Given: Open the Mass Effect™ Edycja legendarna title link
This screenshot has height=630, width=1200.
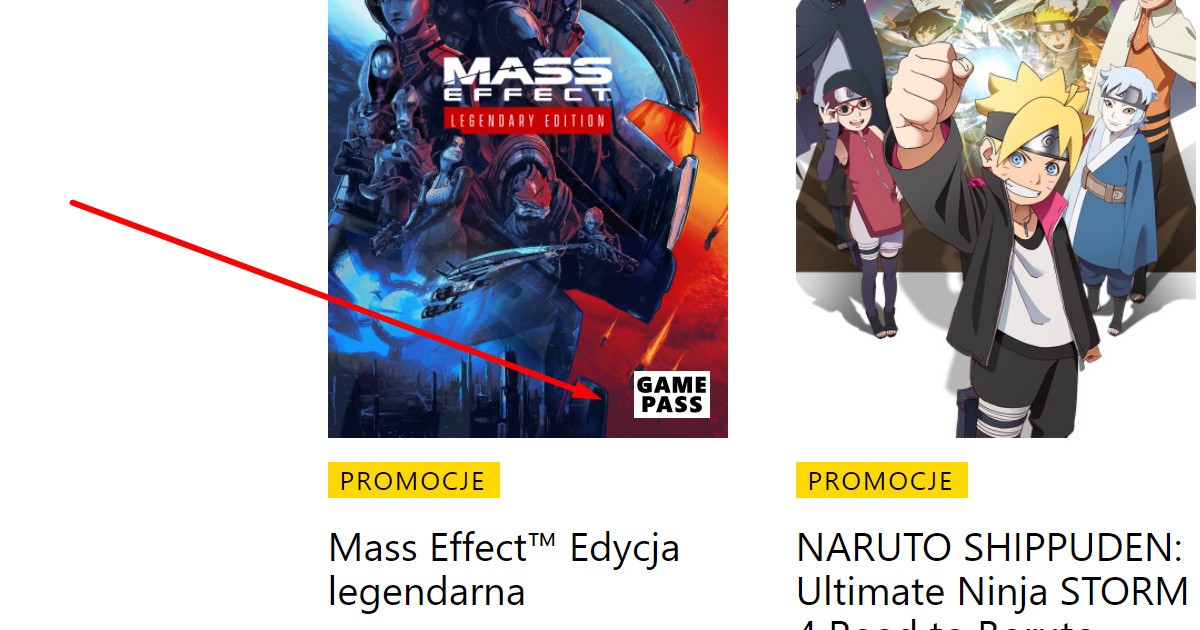Looking at the screenshot, I should (x=504, y=570).
